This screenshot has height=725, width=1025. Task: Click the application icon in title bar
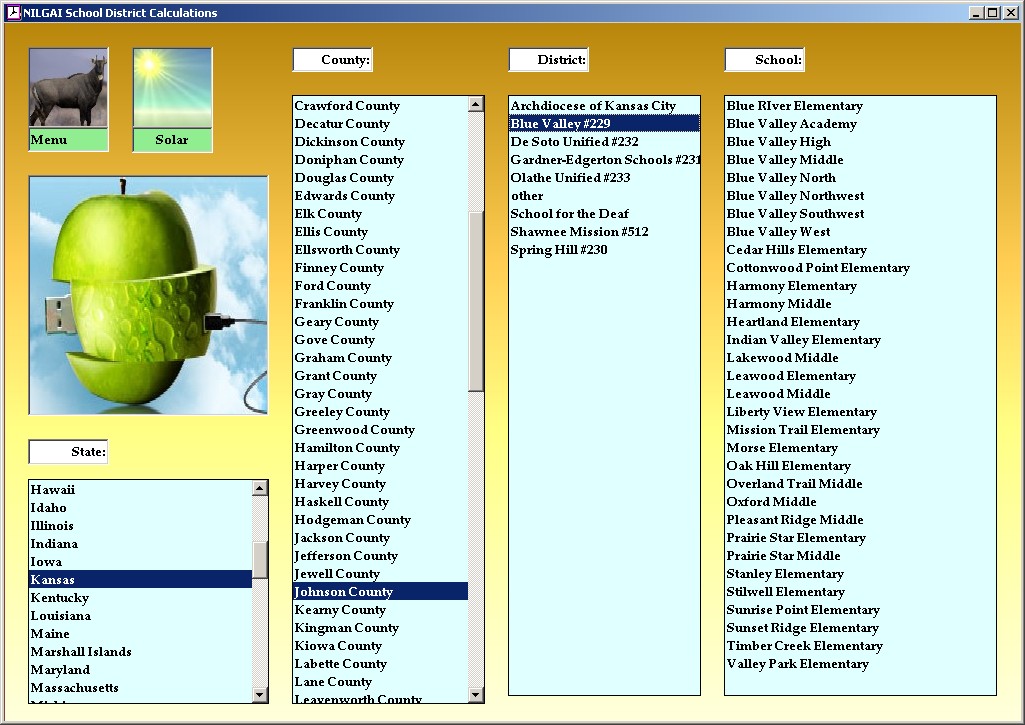(x=13, y=13)
